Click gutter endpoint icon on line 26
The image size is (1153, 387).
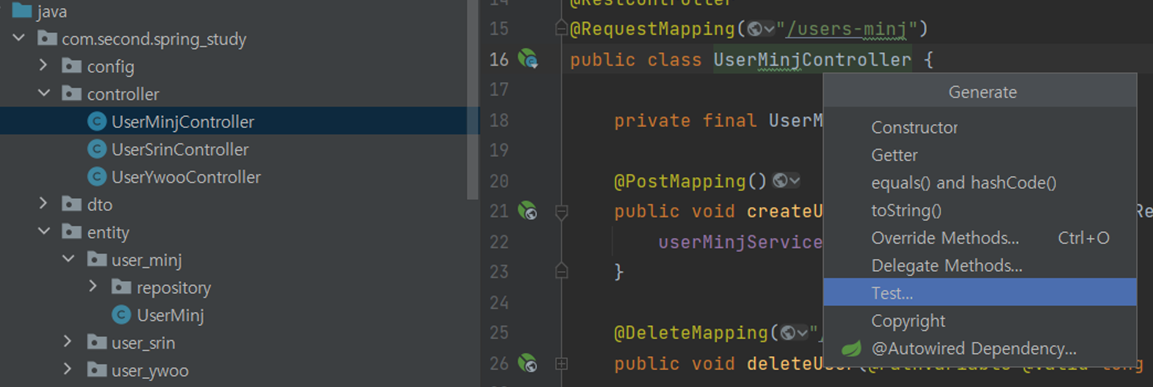[527, 363]
